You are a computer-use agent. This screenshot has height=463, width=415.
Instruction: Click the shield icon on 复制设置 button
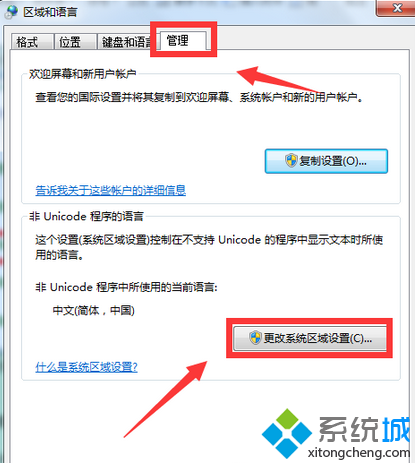pos(291,161)
